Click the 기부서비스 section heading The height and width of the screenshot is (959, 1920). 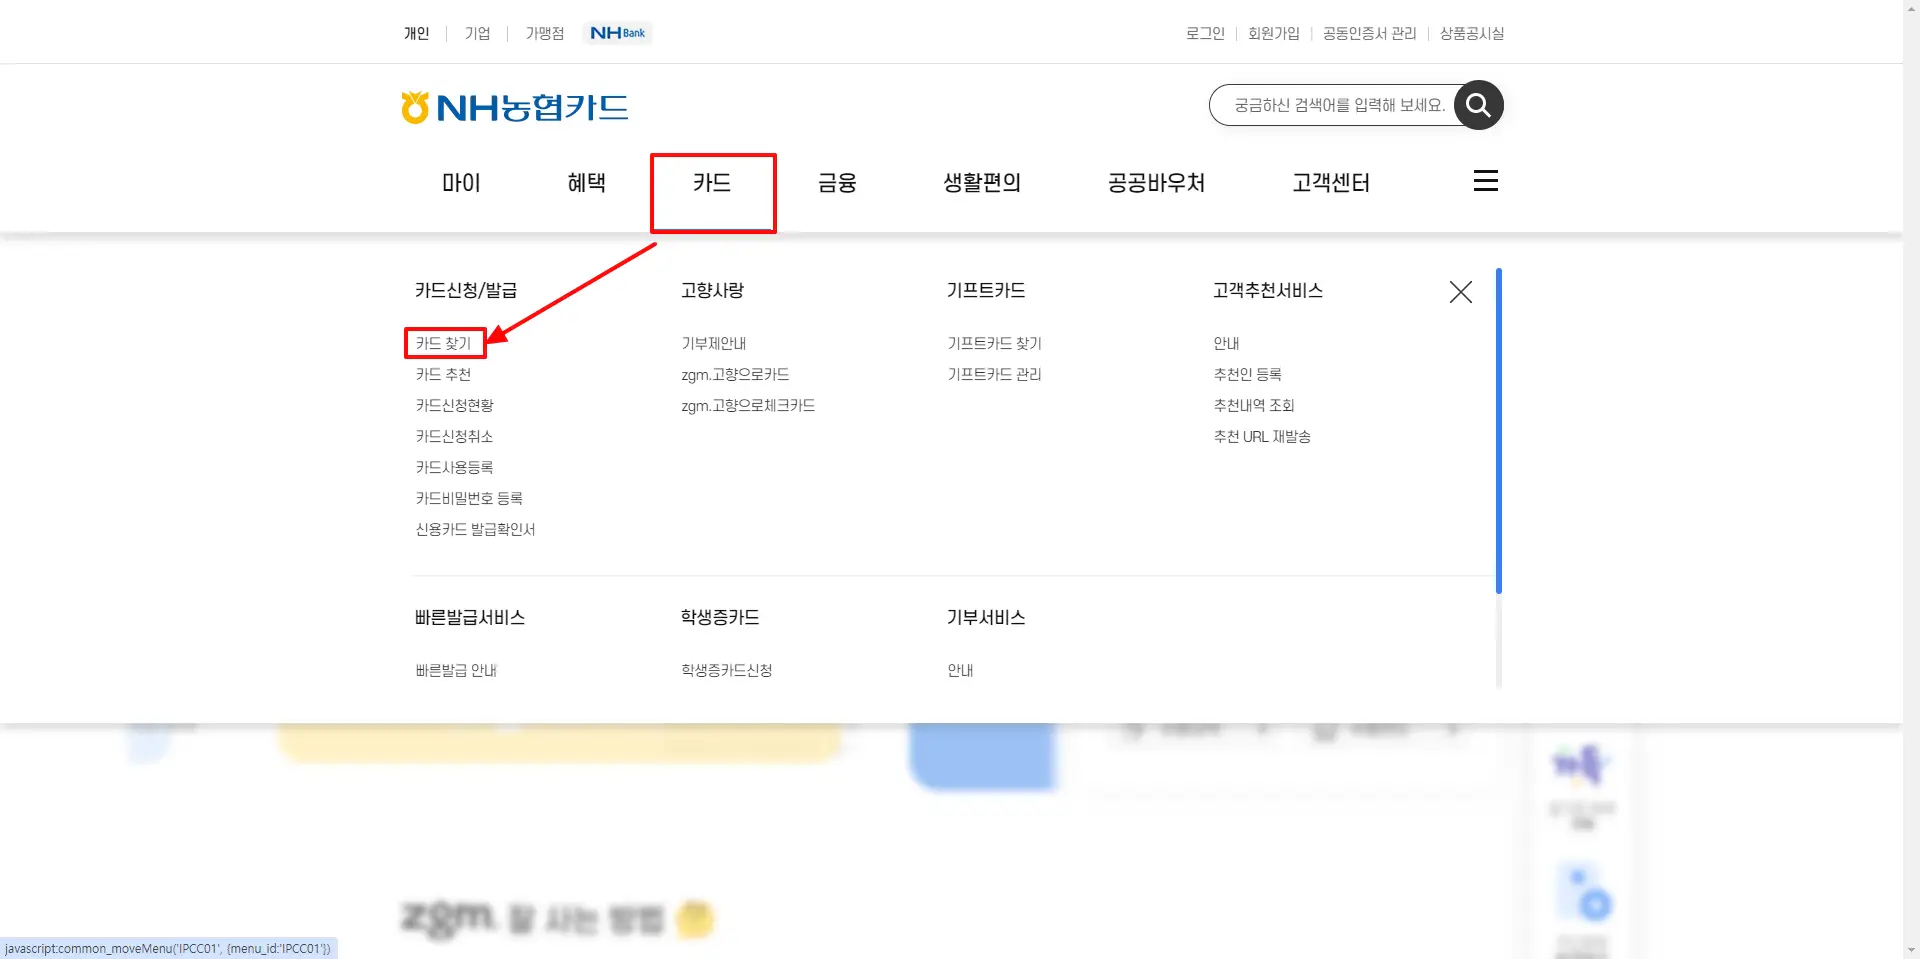[x=986, y=617]
